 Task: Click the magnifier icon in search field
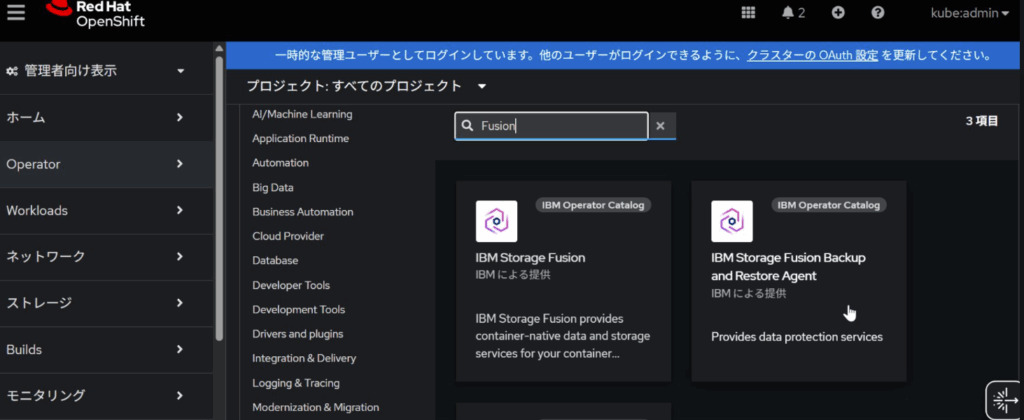coord(468,126)
